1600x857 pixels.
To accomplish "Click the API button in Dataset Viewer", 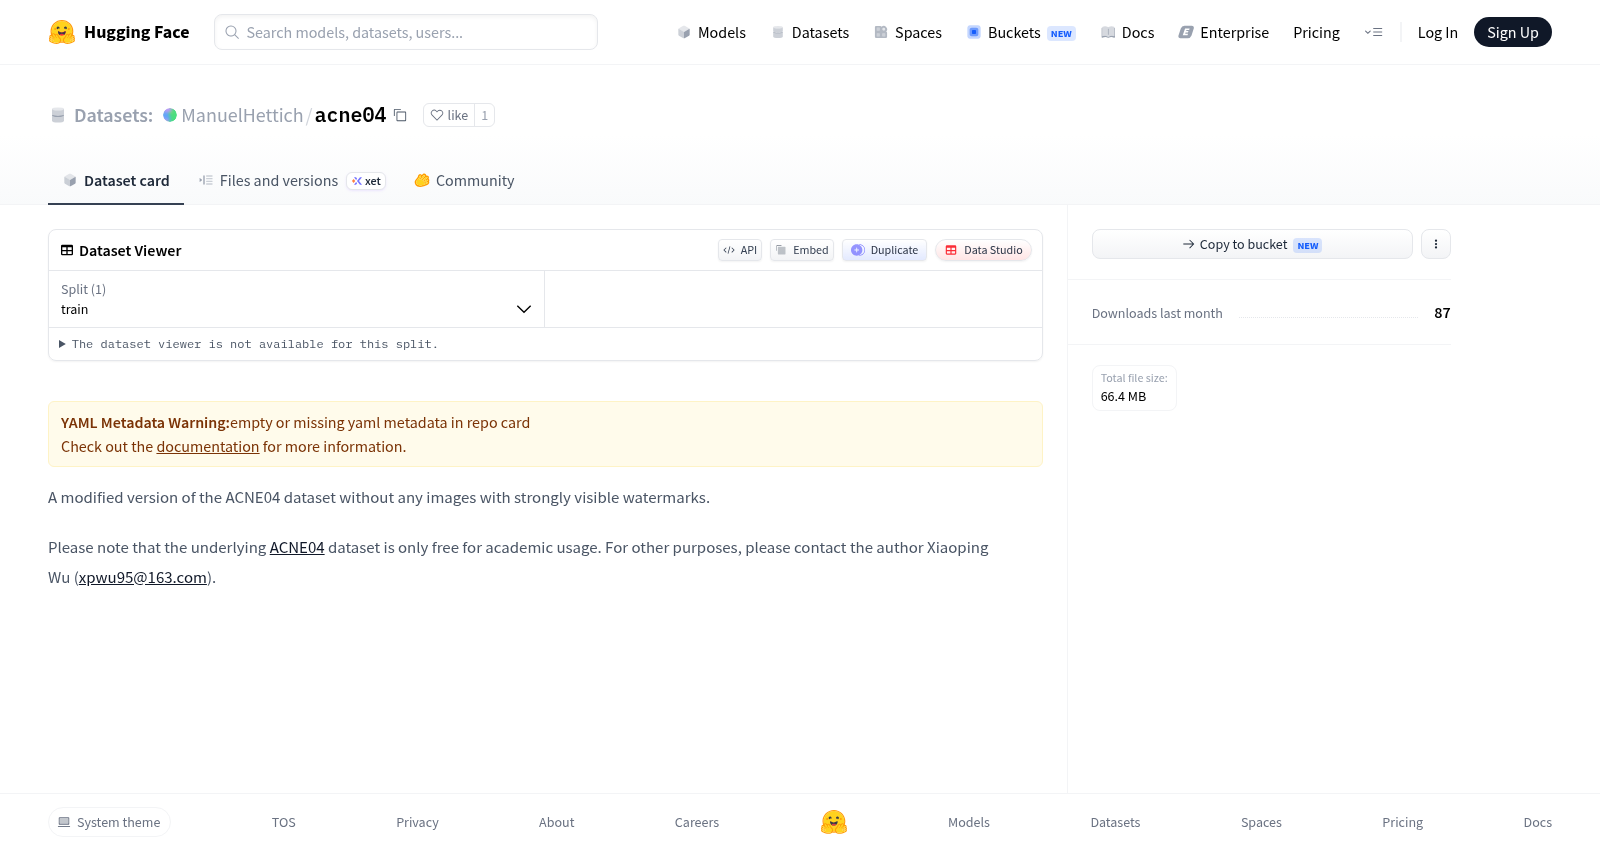I will [740, 250].
